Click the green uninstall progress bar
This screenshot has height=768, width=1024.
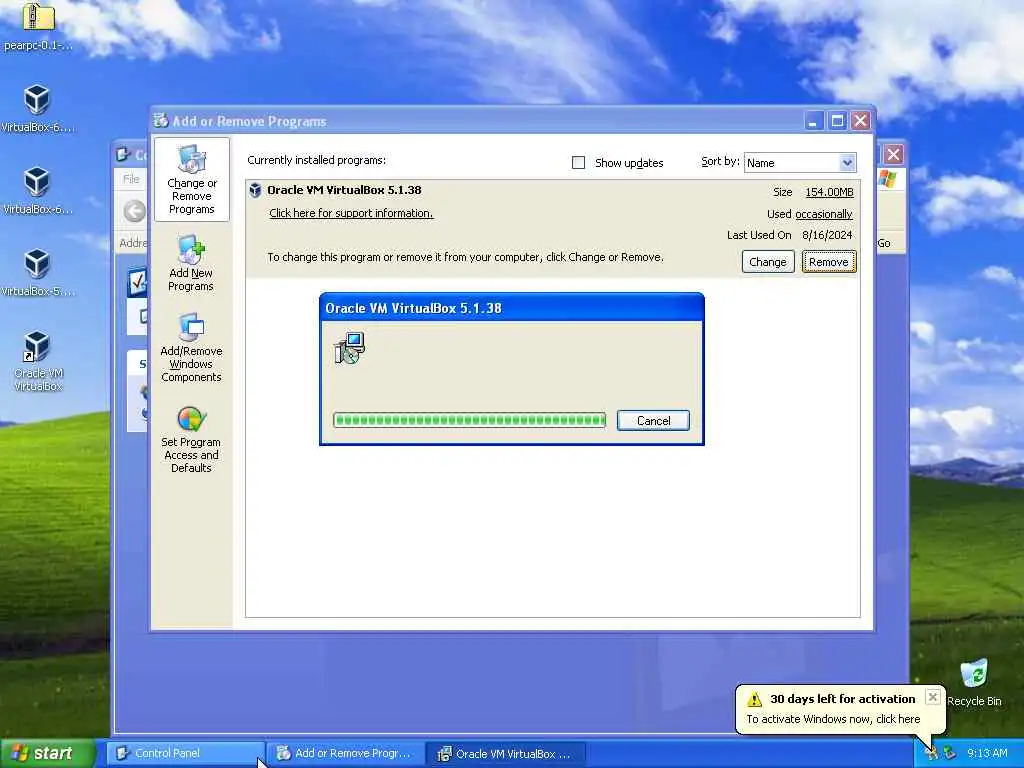[x=470, y=420]
